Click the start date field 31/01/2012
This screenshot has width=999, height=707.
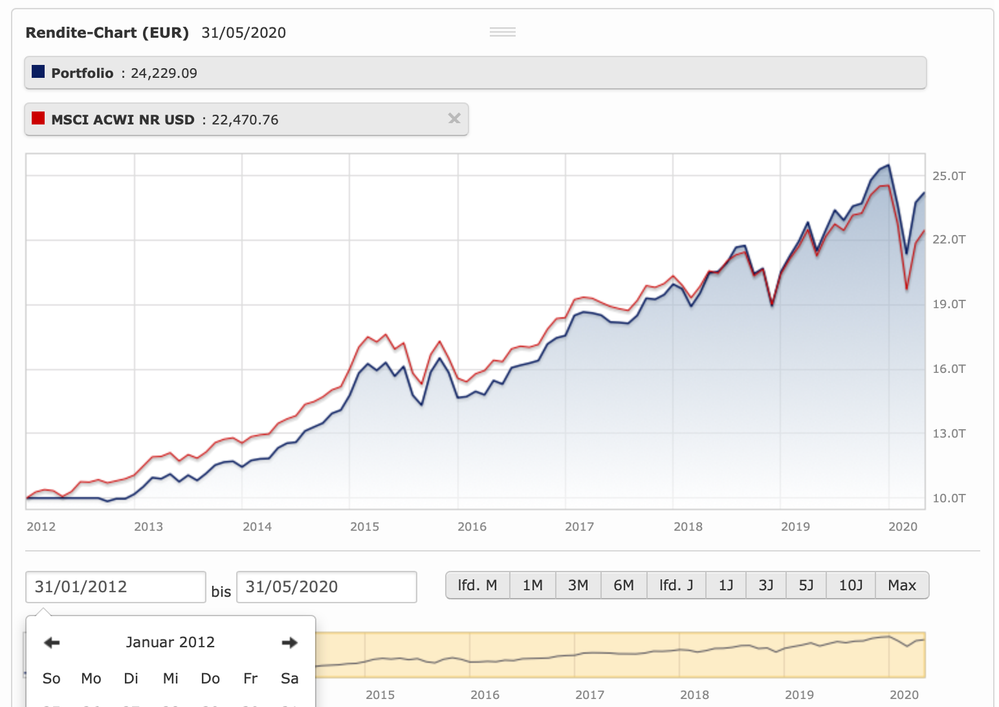115,587
